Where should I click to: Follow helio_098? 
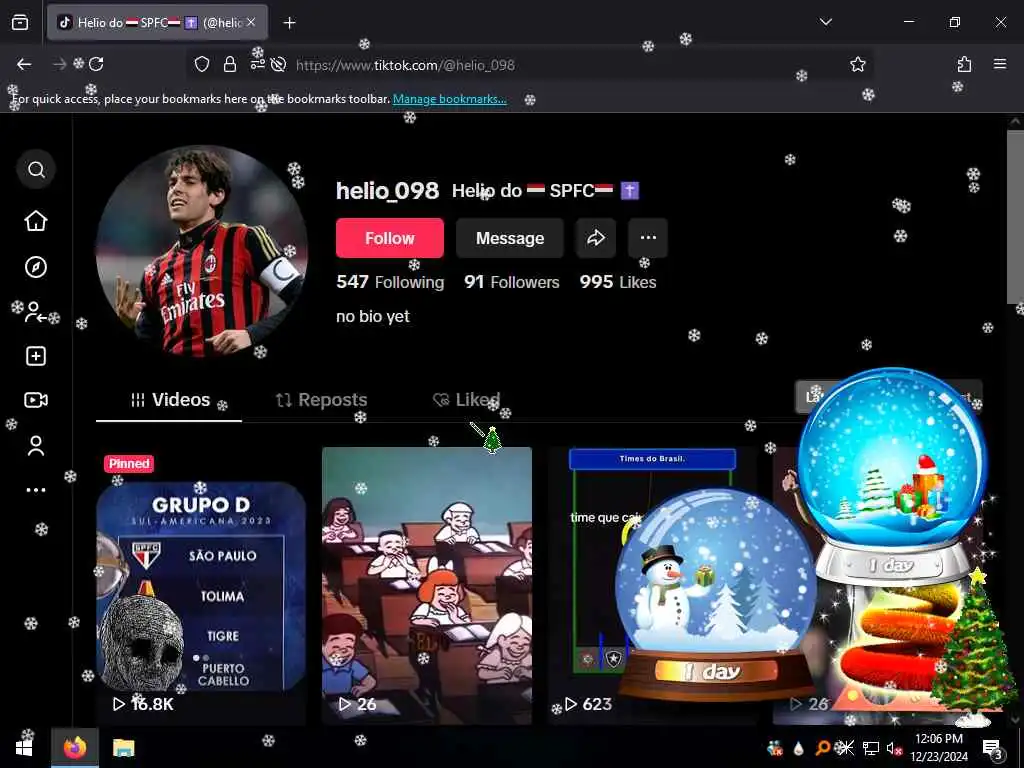click(390, 238)
